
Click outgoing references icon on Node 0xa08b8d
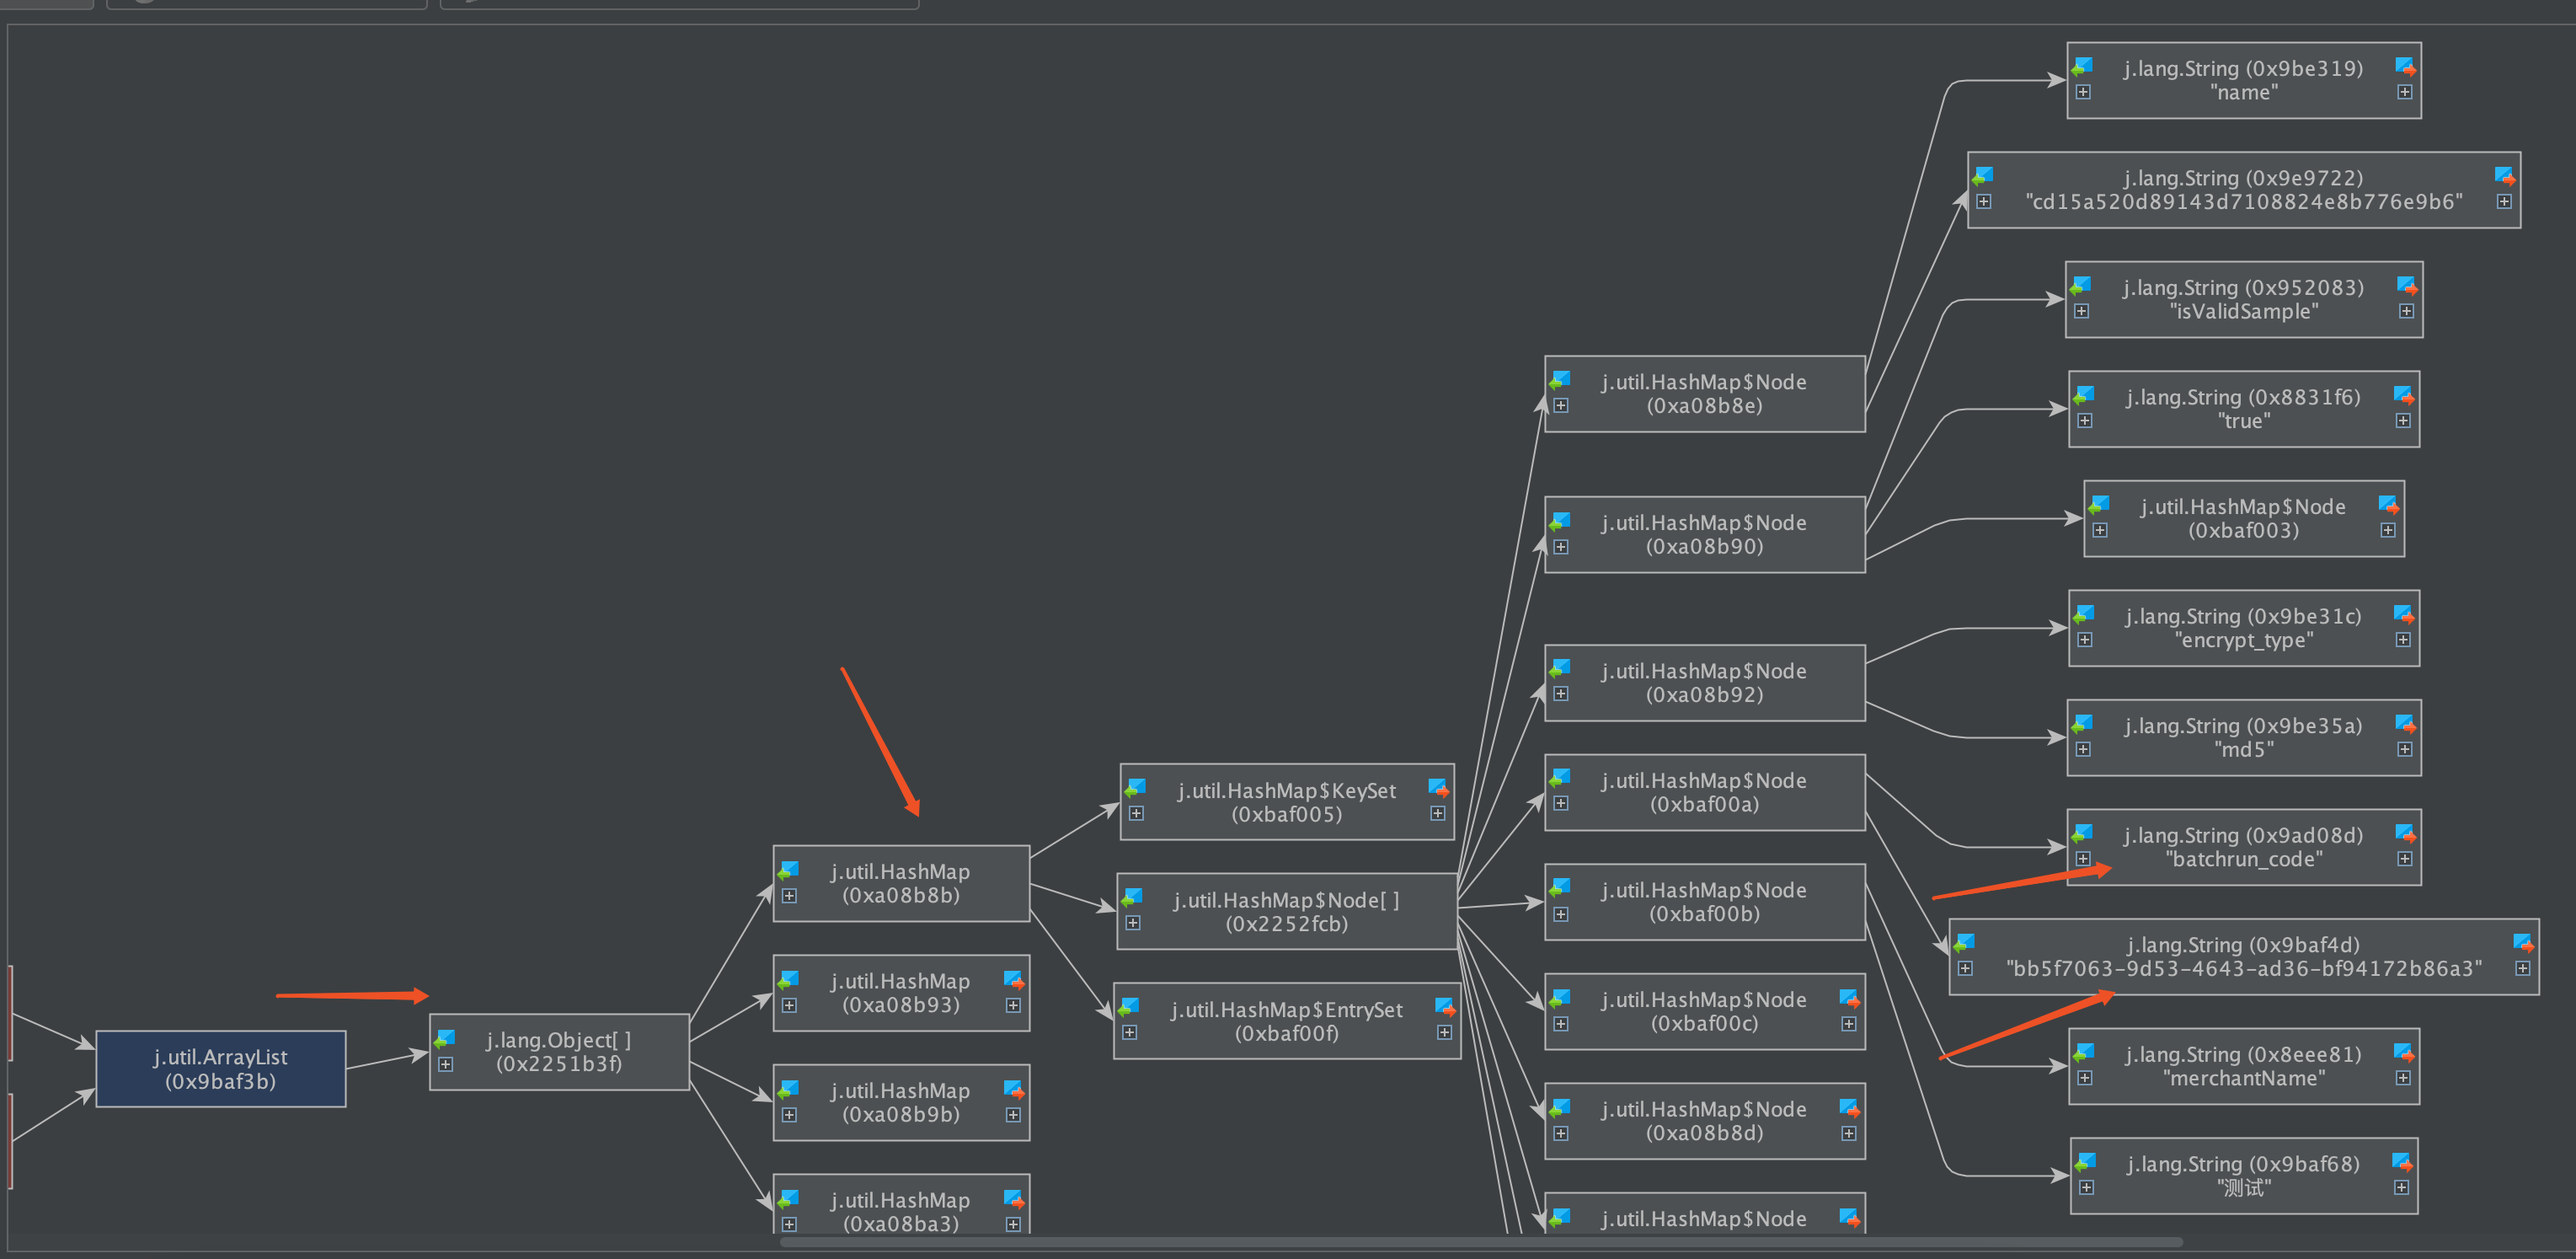coord(1849,1108)
